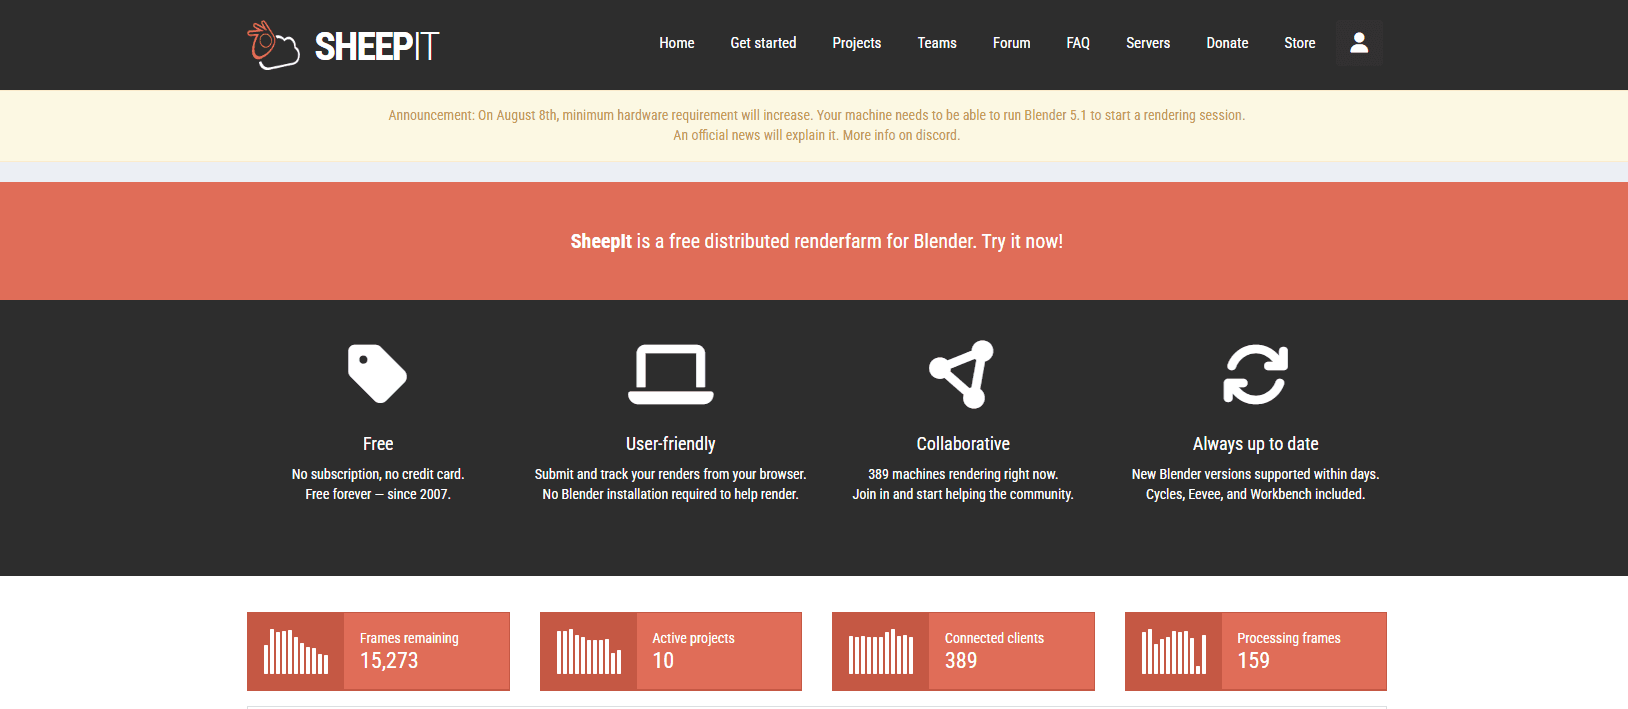Open the user account icon
Image resolution: width=1628 pixels, height=709 pixels.
[x=1359, y=43]
